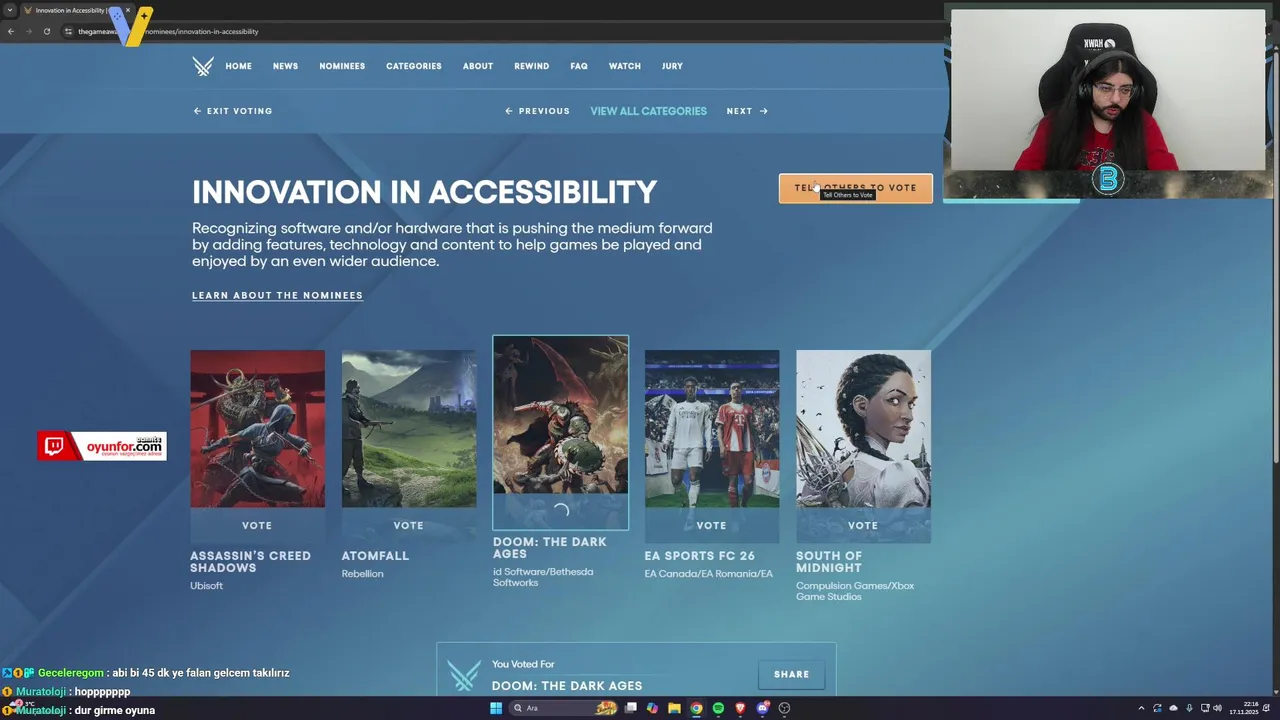Go to NEXT category
This screenshot has height=720, width=1280.
[x=747, y=111]
